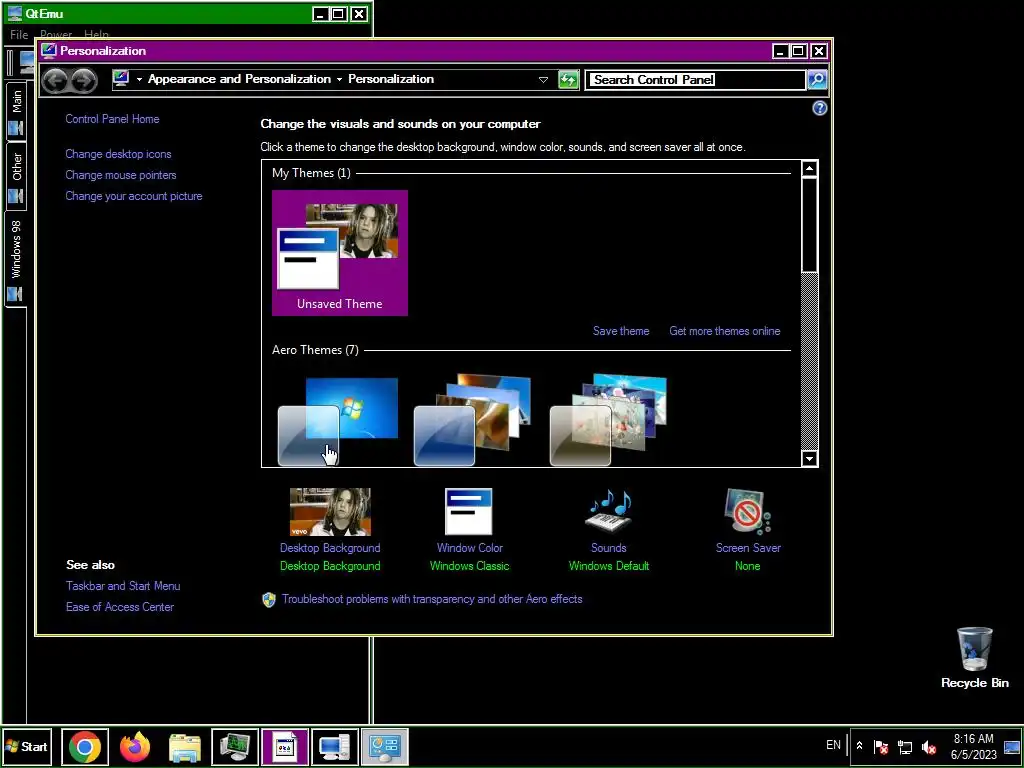The image size is (1024, 768).
Task: Click the Search Control Panel field
Action: pos(696,80)
